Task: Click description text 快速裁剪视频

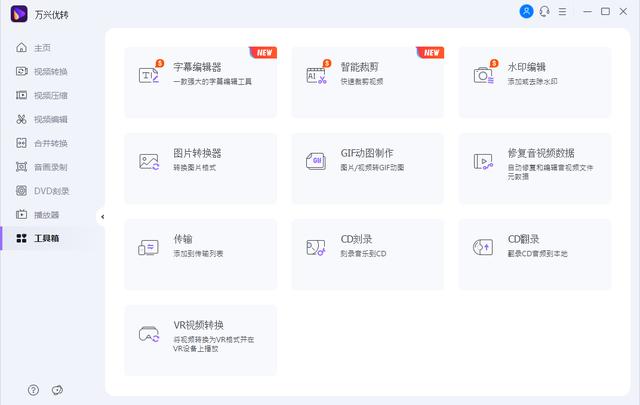Action: [x=362, y=81]
